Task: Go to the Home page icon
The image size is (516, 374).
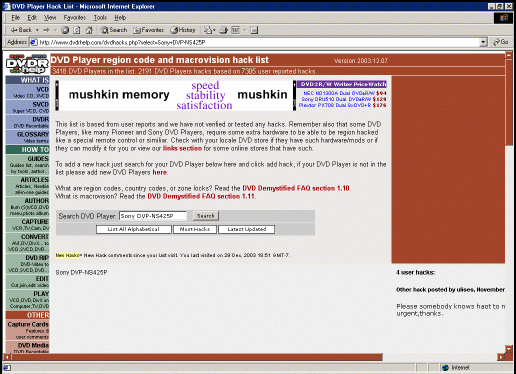Action: [x=89, y=30]
